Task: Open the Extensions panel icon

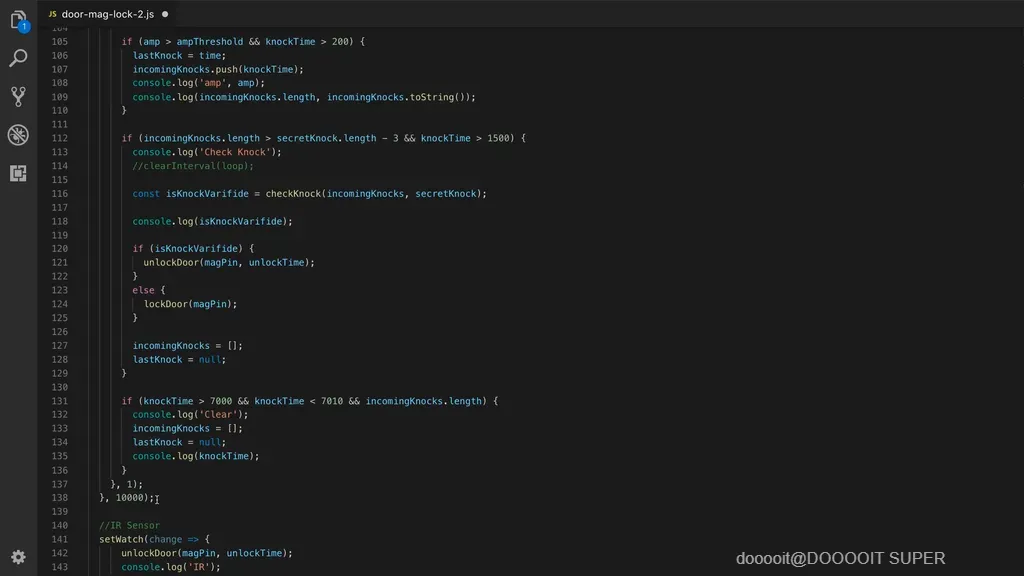Action: point(18,173)
